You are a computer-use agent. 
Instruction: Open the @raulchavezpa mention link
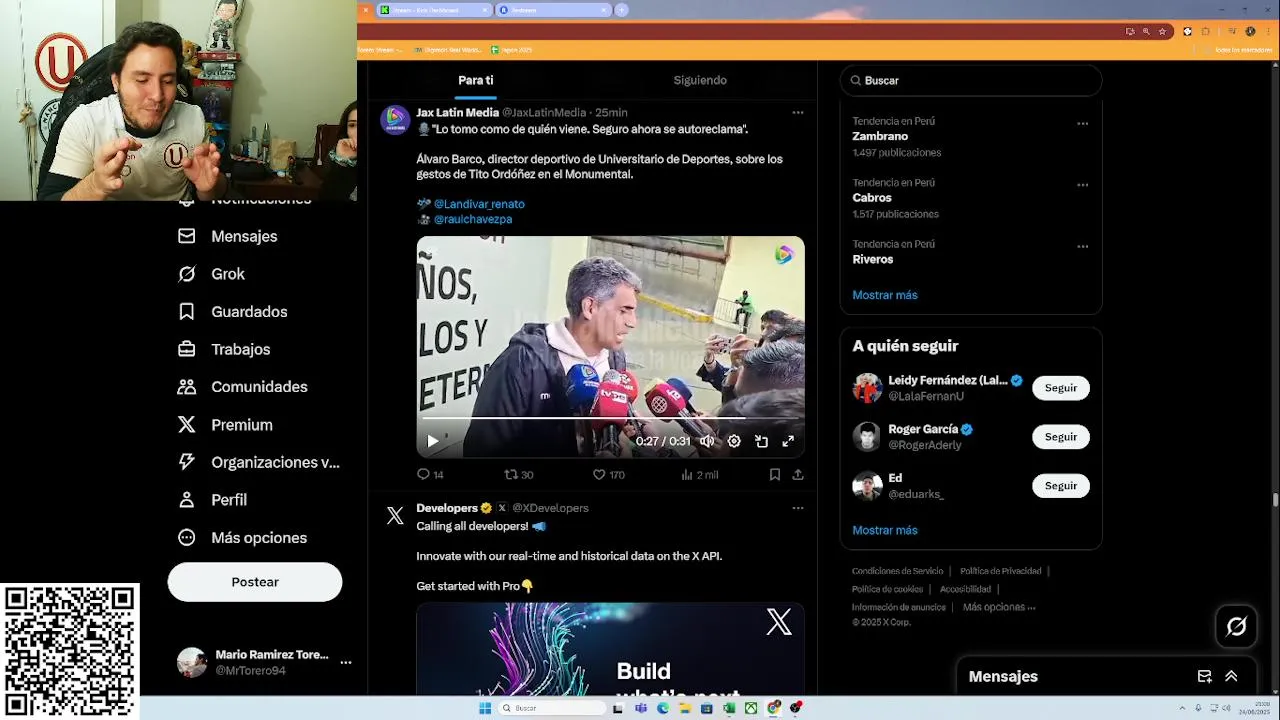click(473, 219)
